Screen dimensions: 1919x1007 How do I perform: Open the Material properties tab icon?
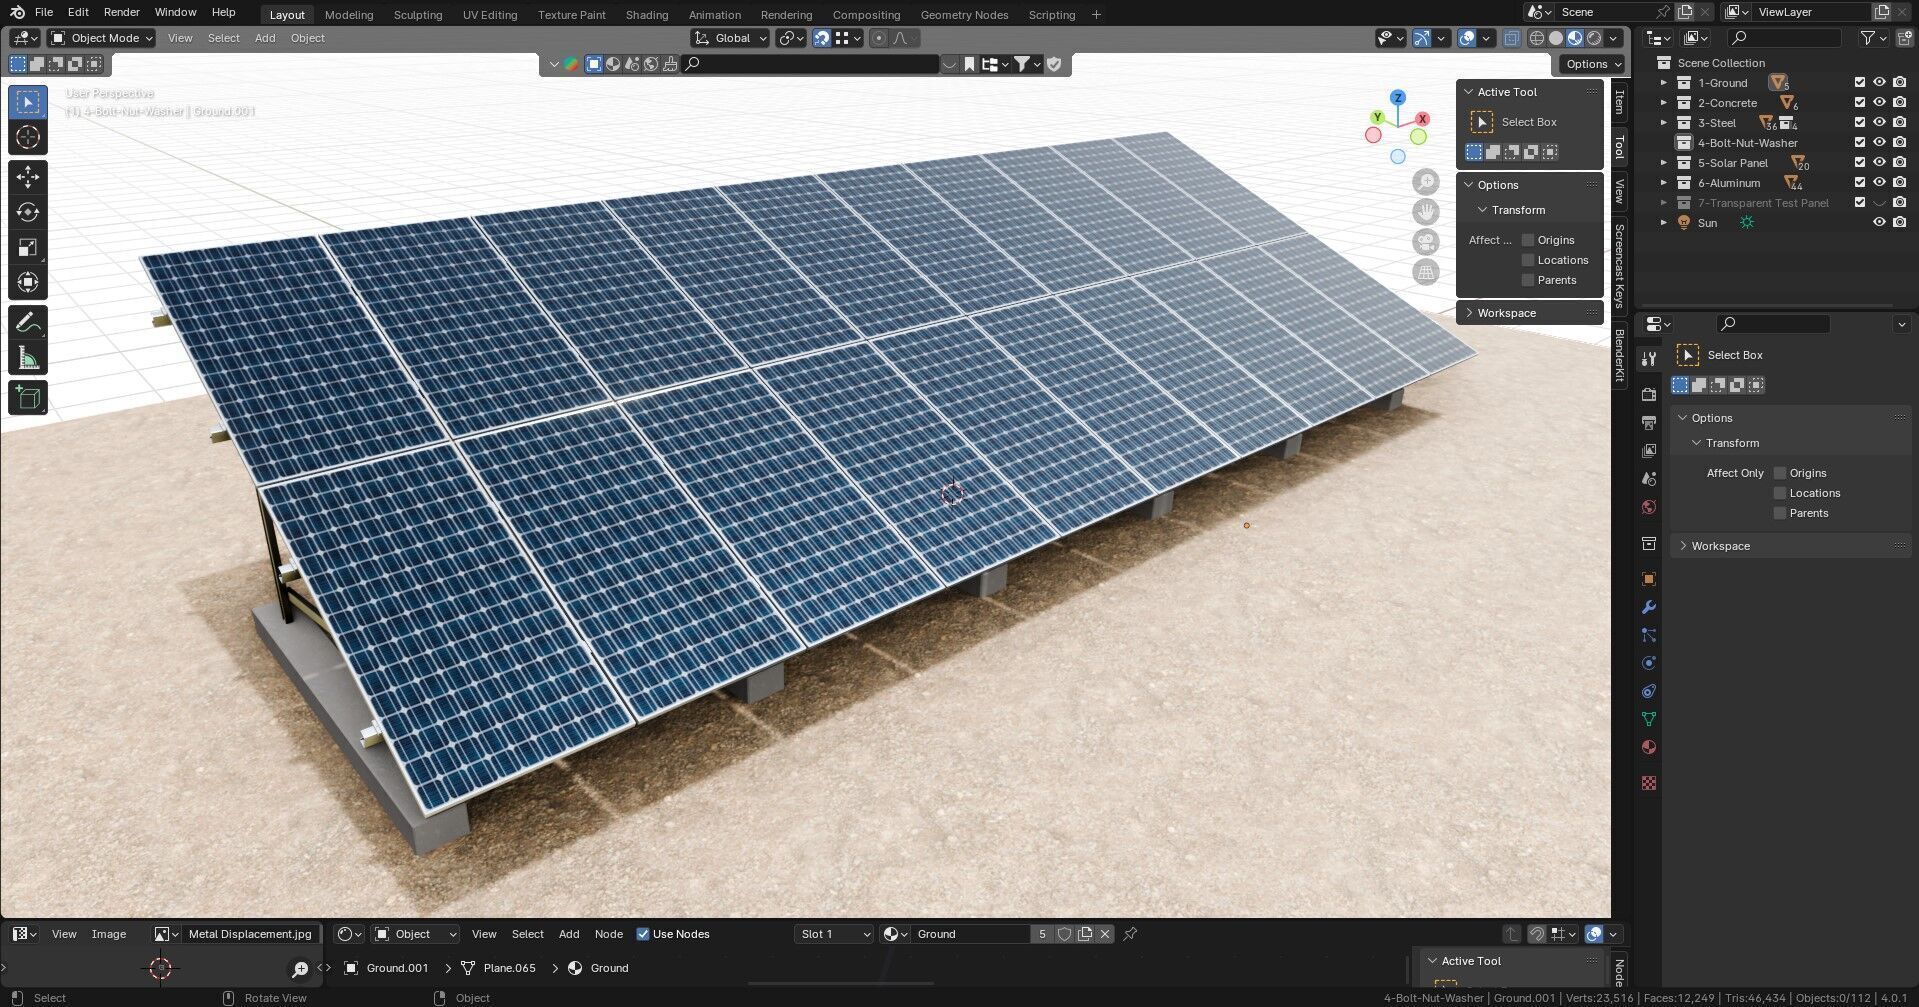1649,747
